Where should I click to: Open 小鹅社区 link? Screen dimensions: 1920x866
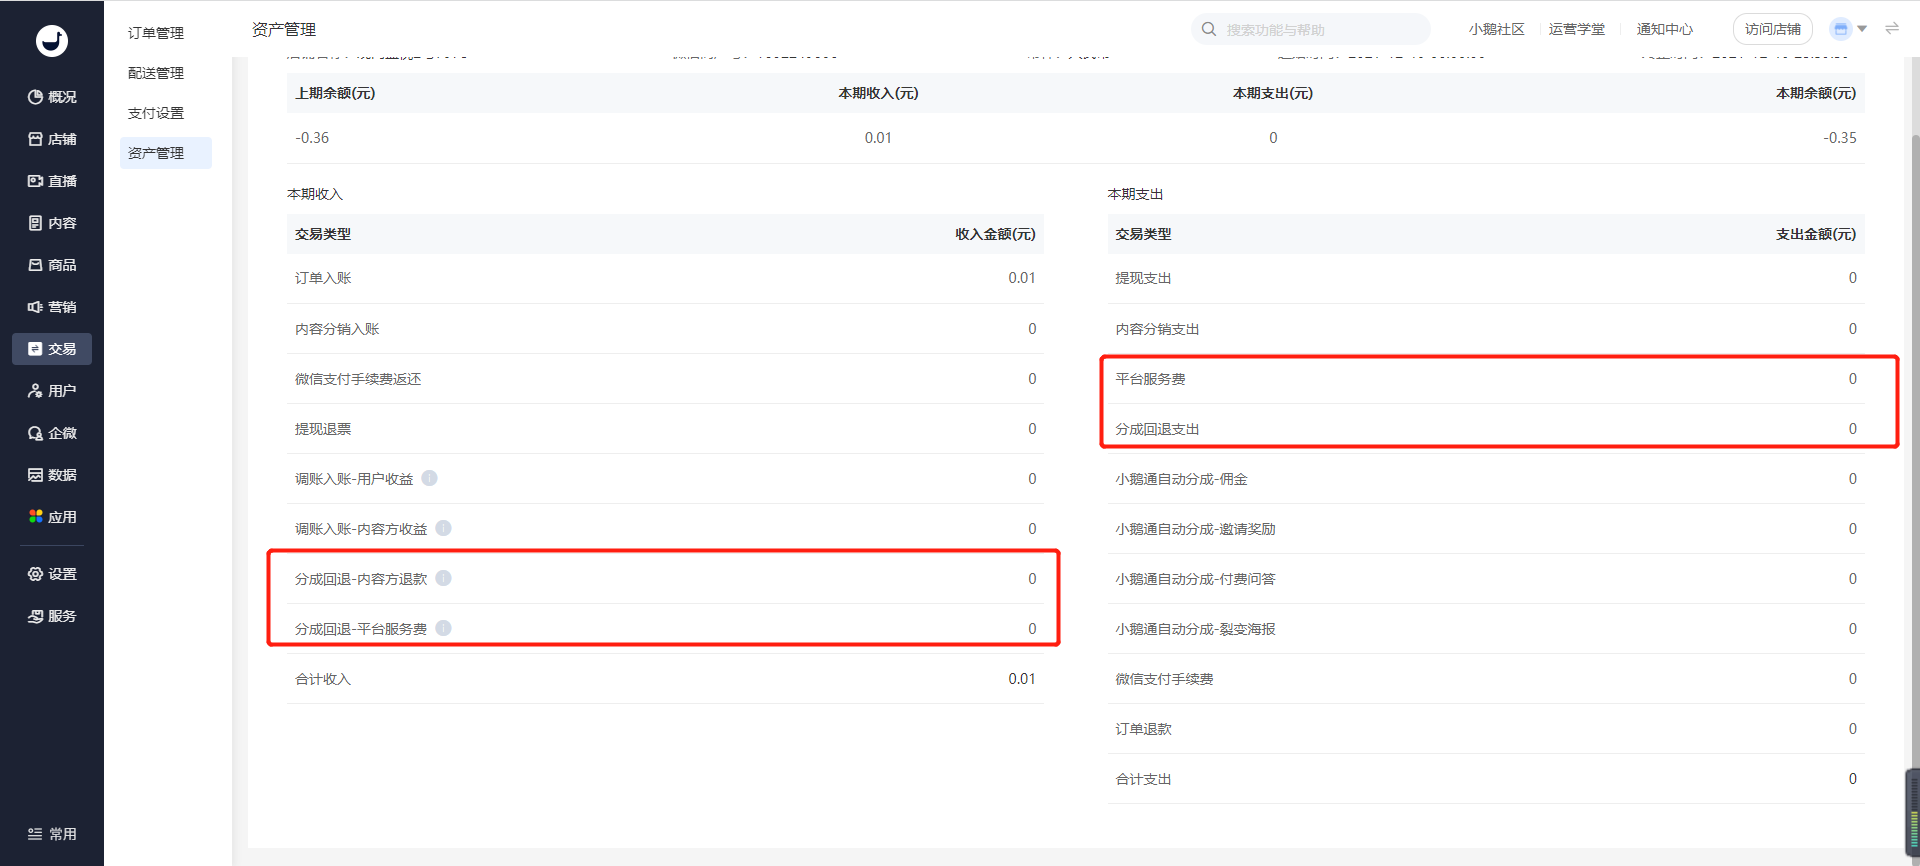coord(1496,29)
